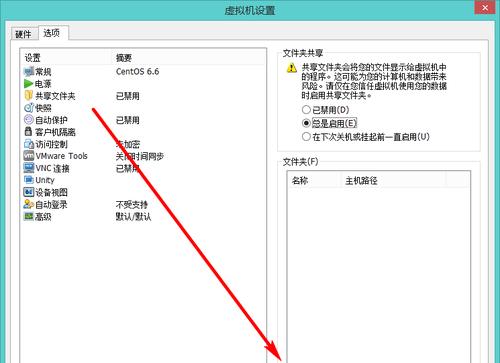Screen dimensions: 500x363
Task: Click the VMware Tools icon
Action: pos(29,156)
